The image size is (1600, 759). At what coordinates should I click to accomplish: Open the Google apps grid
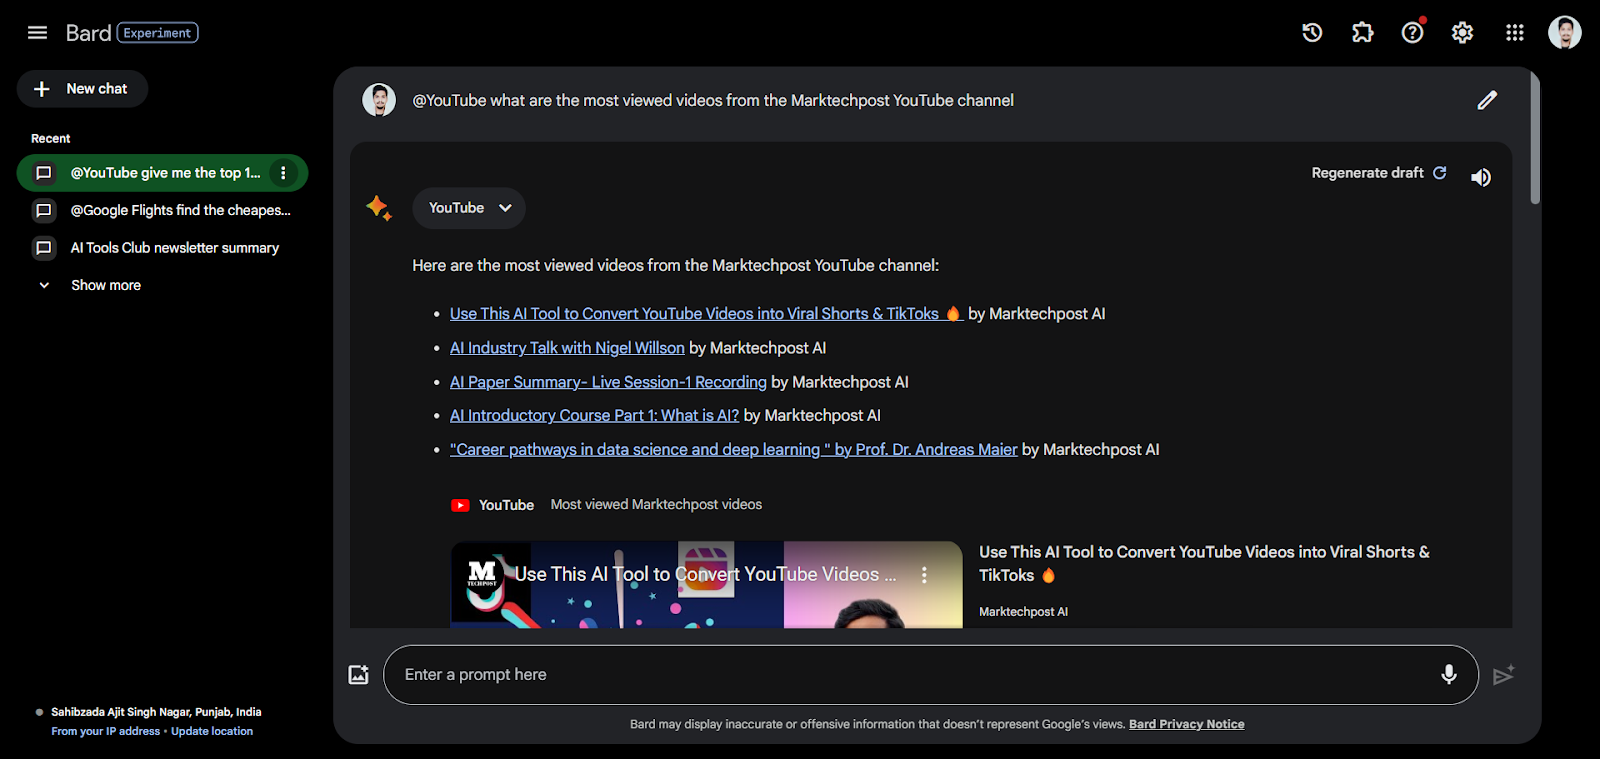click(x=1515, y=33)
